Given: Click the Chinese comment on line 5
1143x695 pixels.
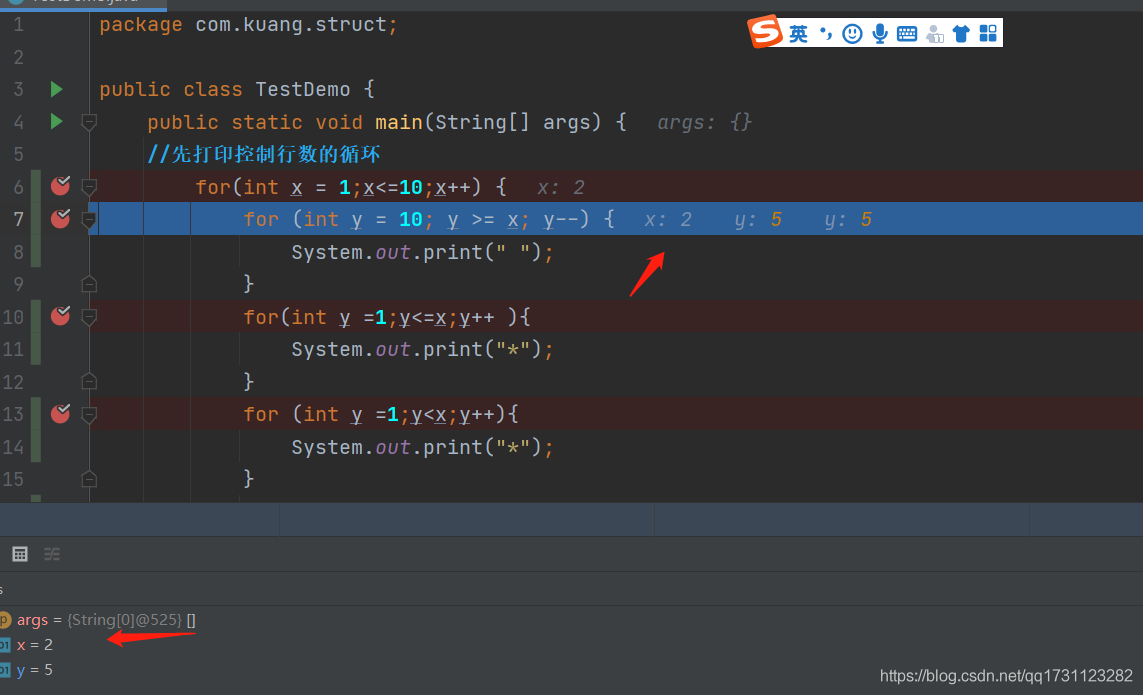Looking at the screenshot, I should click(264, 154).
